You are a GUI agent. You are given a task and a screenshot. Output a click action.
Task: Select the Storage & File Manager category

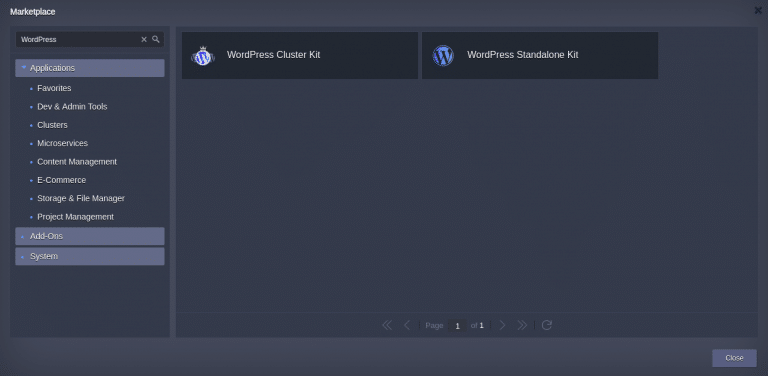coord(81,198)
